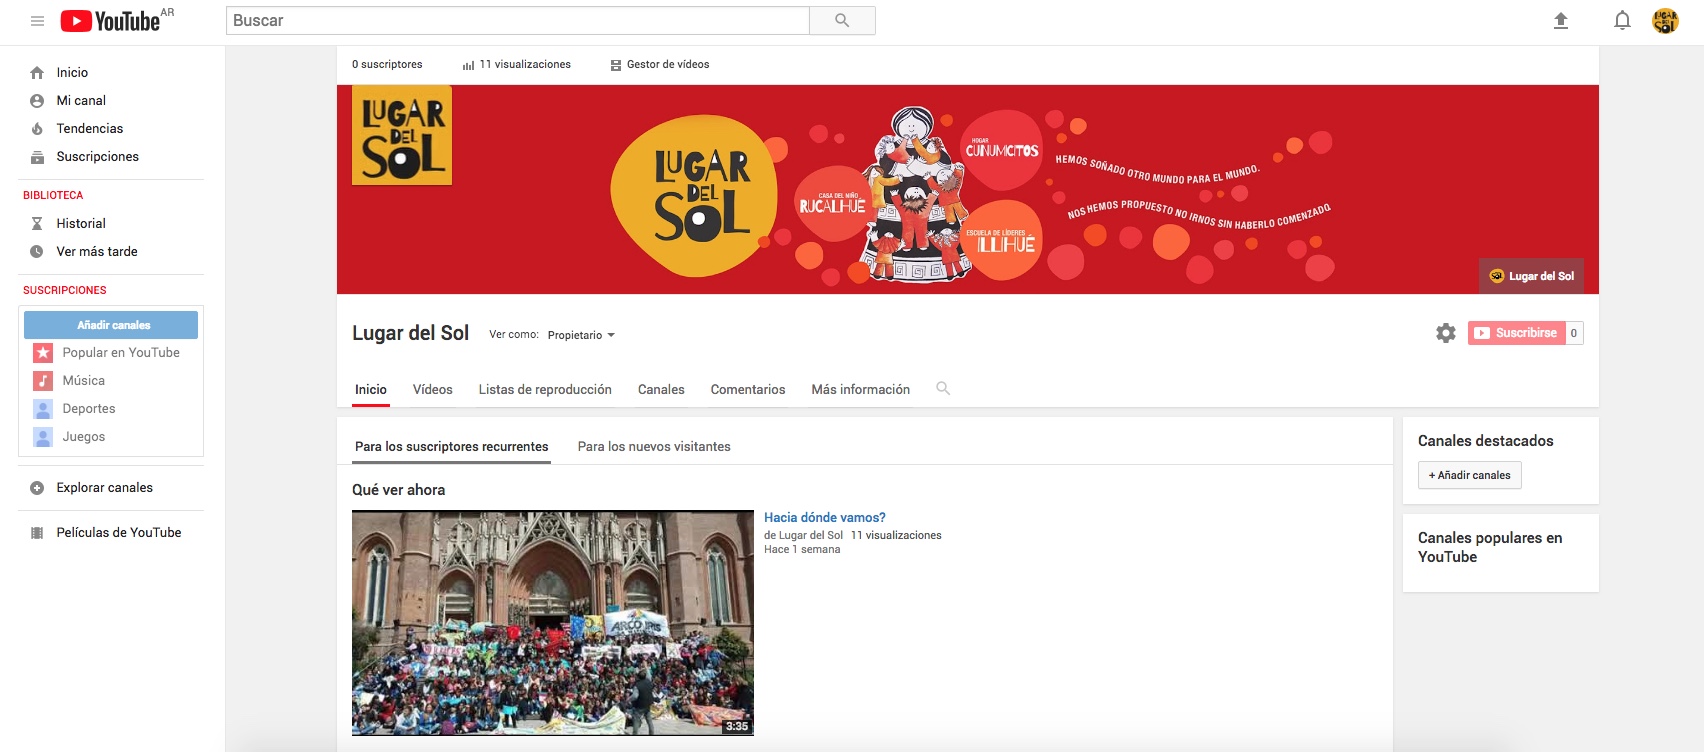The height and width of the screenshot is (752, 1704).
Task: Click the Deportes channel icon
Action: [x=43, y=409]
